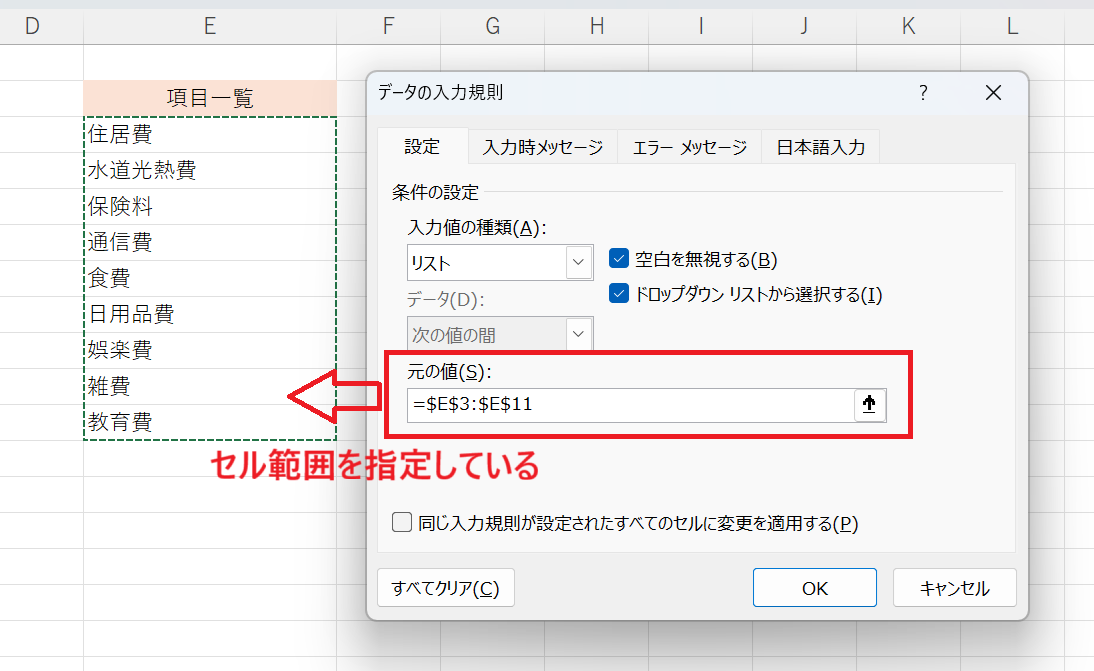Click the range selector collapse arrow icon
Screen dimensions: 1094x671
(870, 405)
